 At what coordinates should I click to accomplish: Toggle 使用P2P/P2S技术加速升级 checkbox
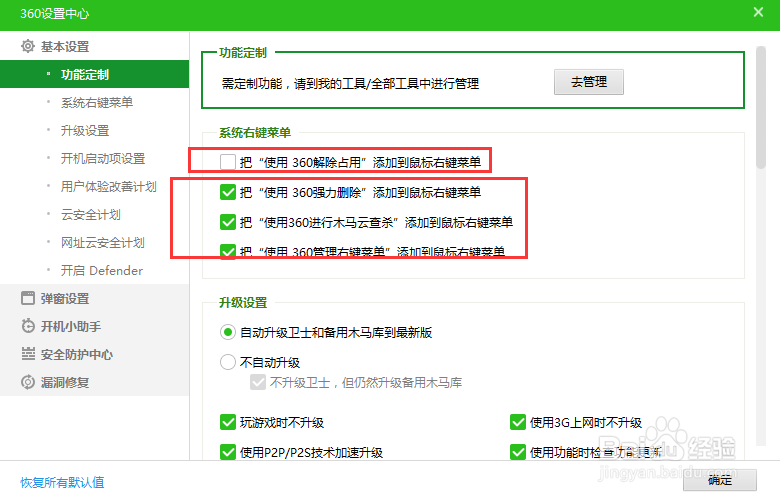click(x=228, y=452)
